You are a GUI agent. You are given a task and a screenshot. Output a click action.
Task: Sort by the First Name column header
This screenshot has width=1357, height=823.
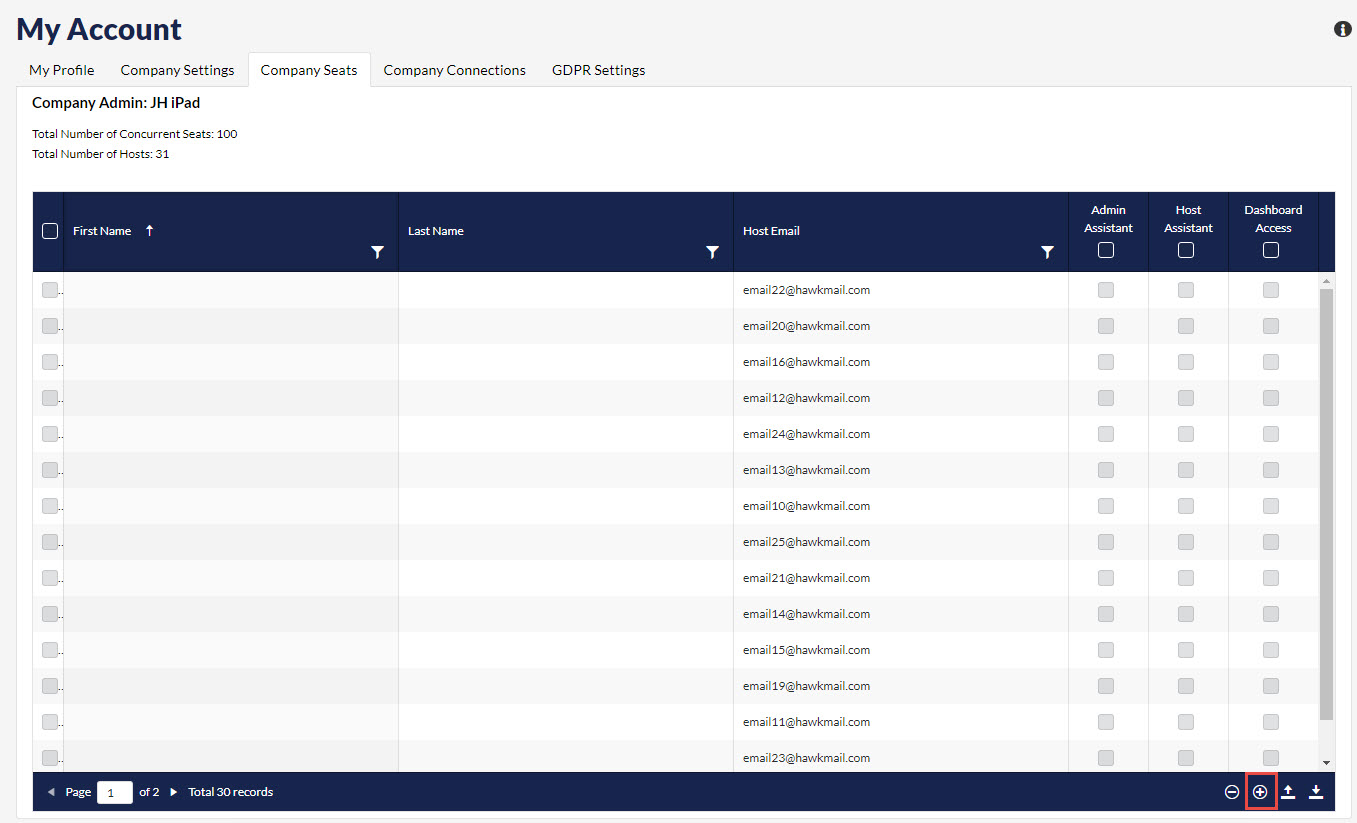pyautogui.click(x=102, y=231)
